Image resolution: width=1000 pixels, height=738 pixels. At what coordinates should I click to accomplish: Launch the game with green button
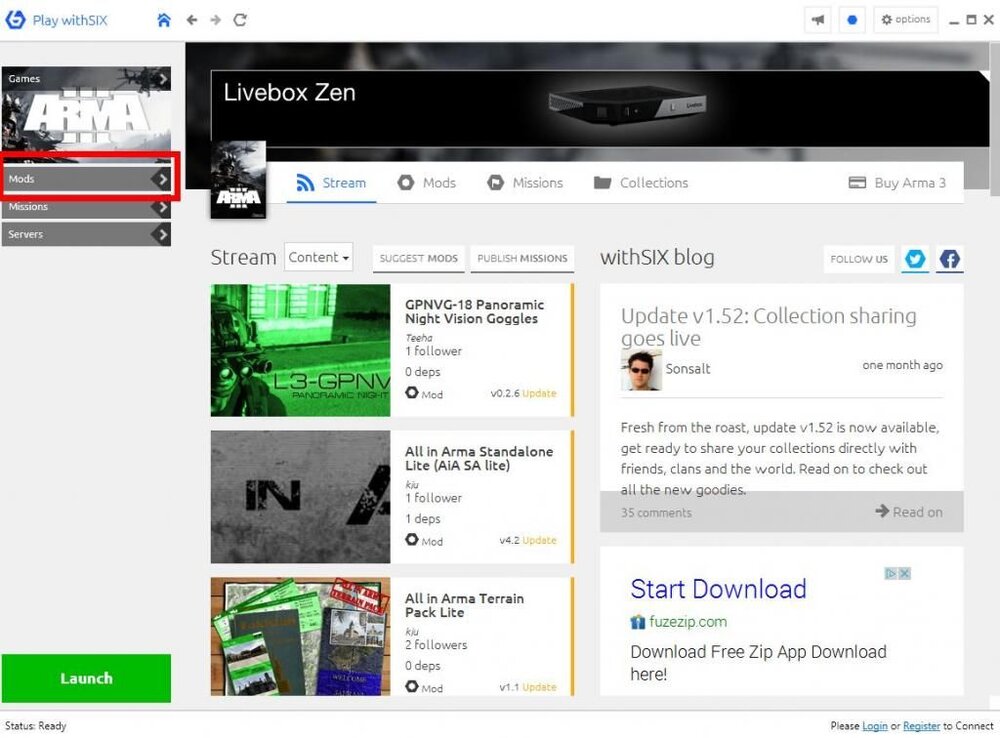(x=86, y=678)
